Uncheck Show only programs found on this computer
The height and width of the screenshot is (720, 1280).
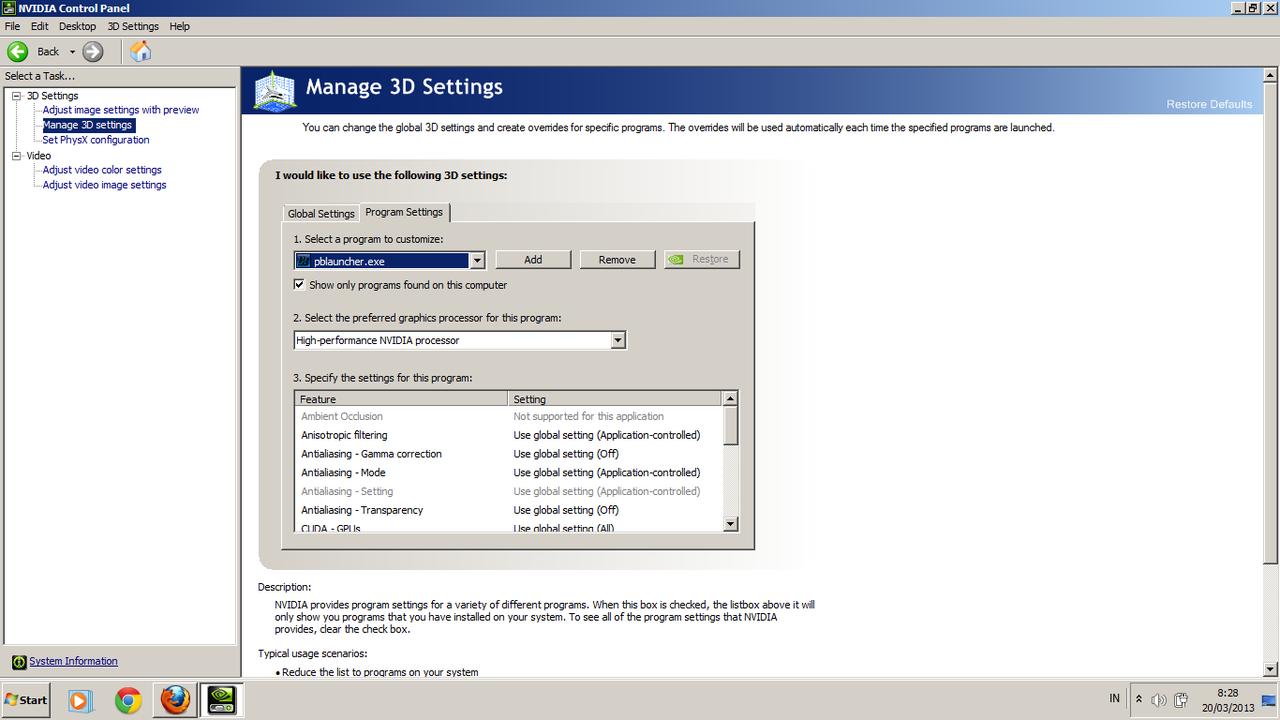[299, 285]
